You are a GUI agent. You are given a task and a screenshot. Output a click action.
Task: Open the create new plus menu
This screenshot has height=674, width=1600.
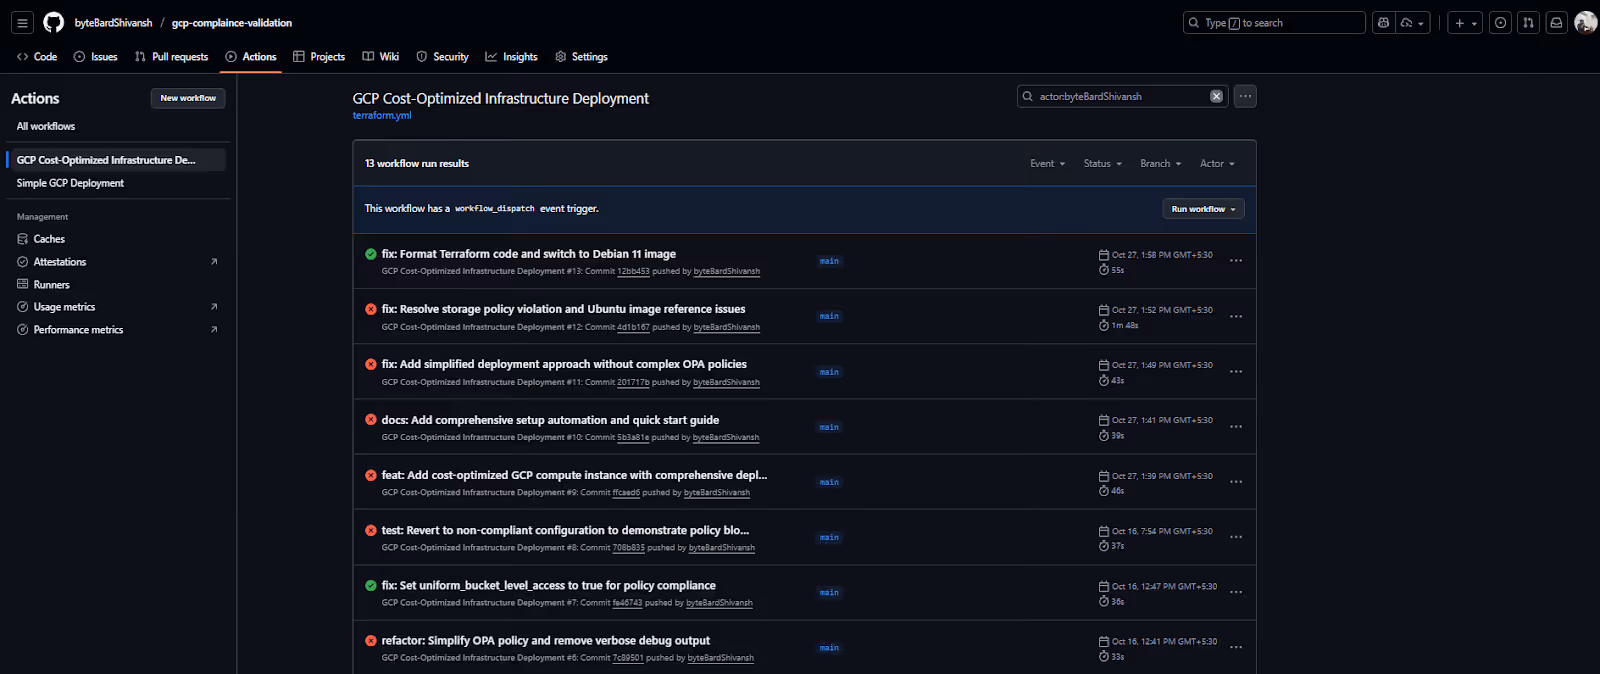(1465, 23)
